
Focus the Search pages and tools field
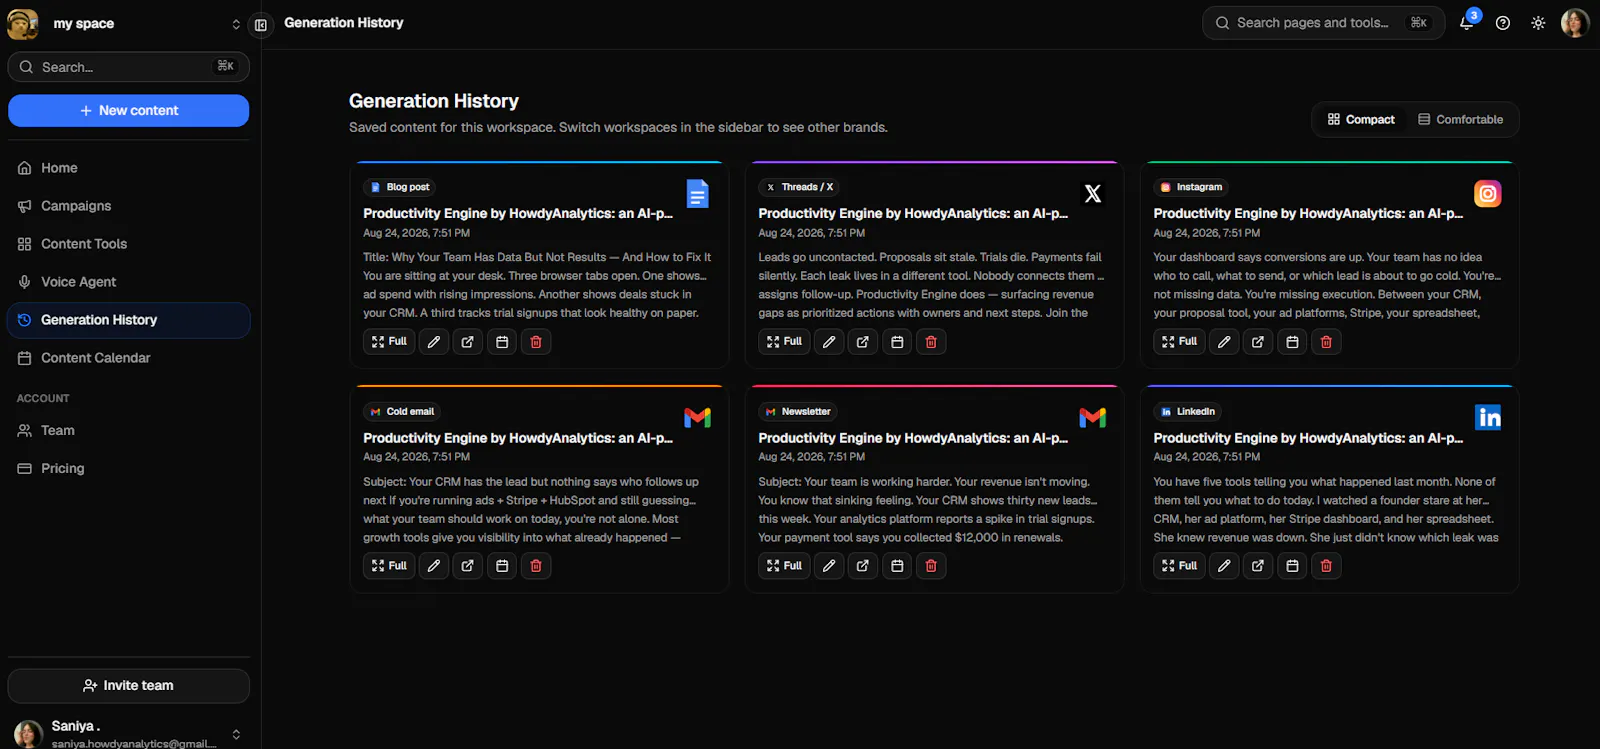(x=1323, y=23)
